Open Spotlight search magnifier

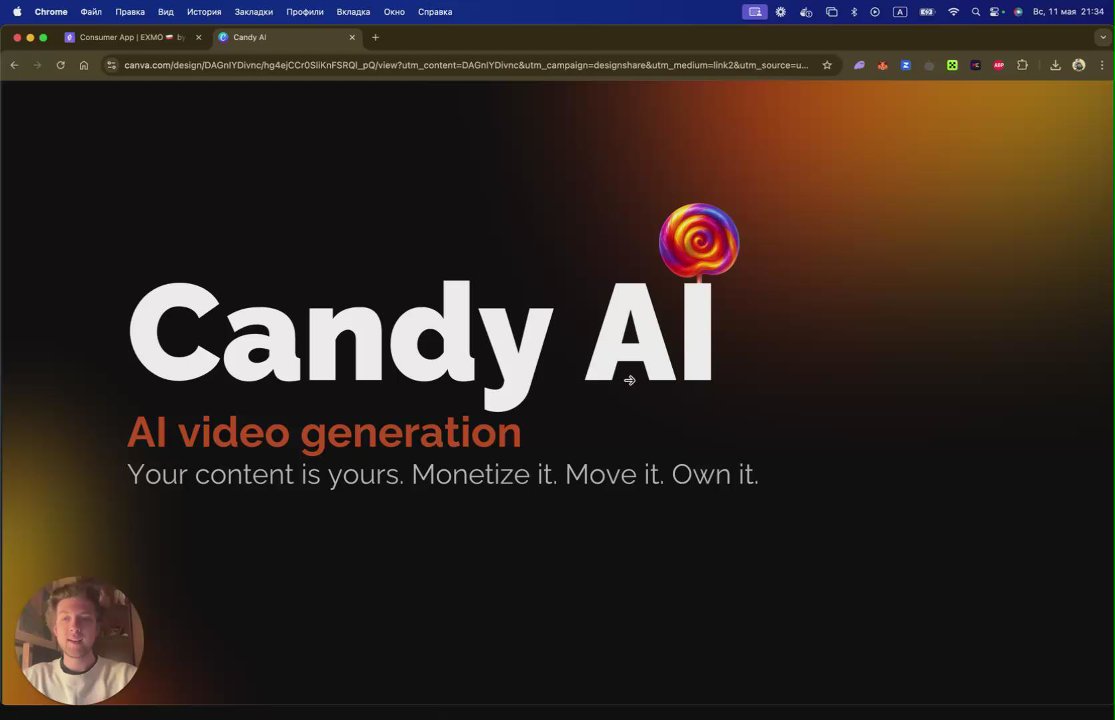[x=976, y=11]
